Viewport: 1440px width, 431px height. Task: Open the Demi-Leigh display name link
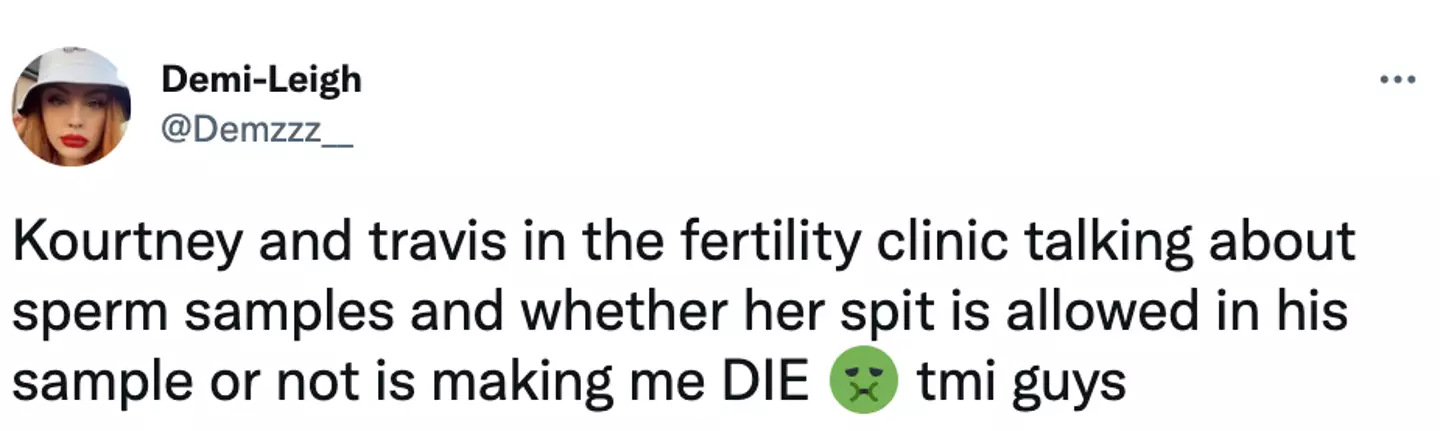(261, 80)
